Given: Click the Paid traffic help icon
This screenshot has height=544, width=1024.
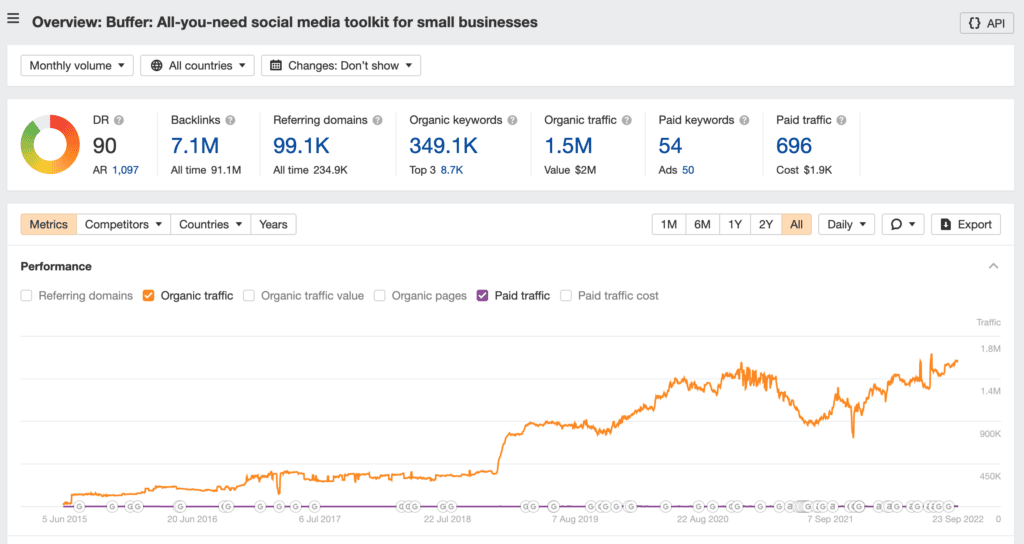Looking at the screenshot, I should pyautogui.click(x=841, y=120).
